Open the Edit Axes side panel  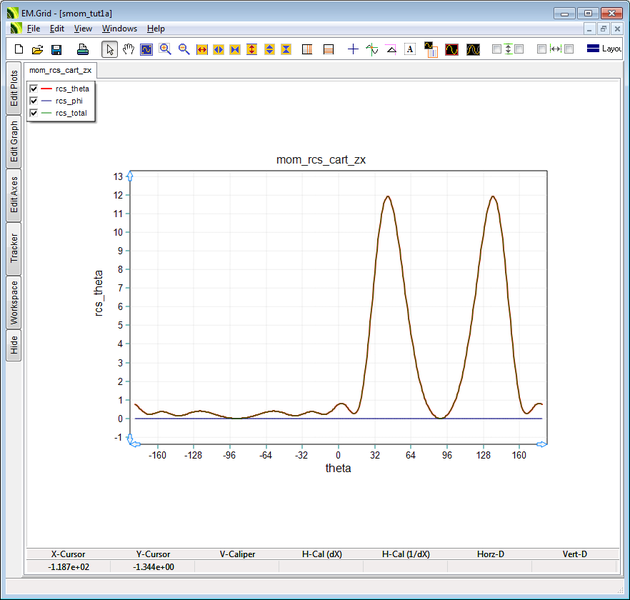point(14,196)
